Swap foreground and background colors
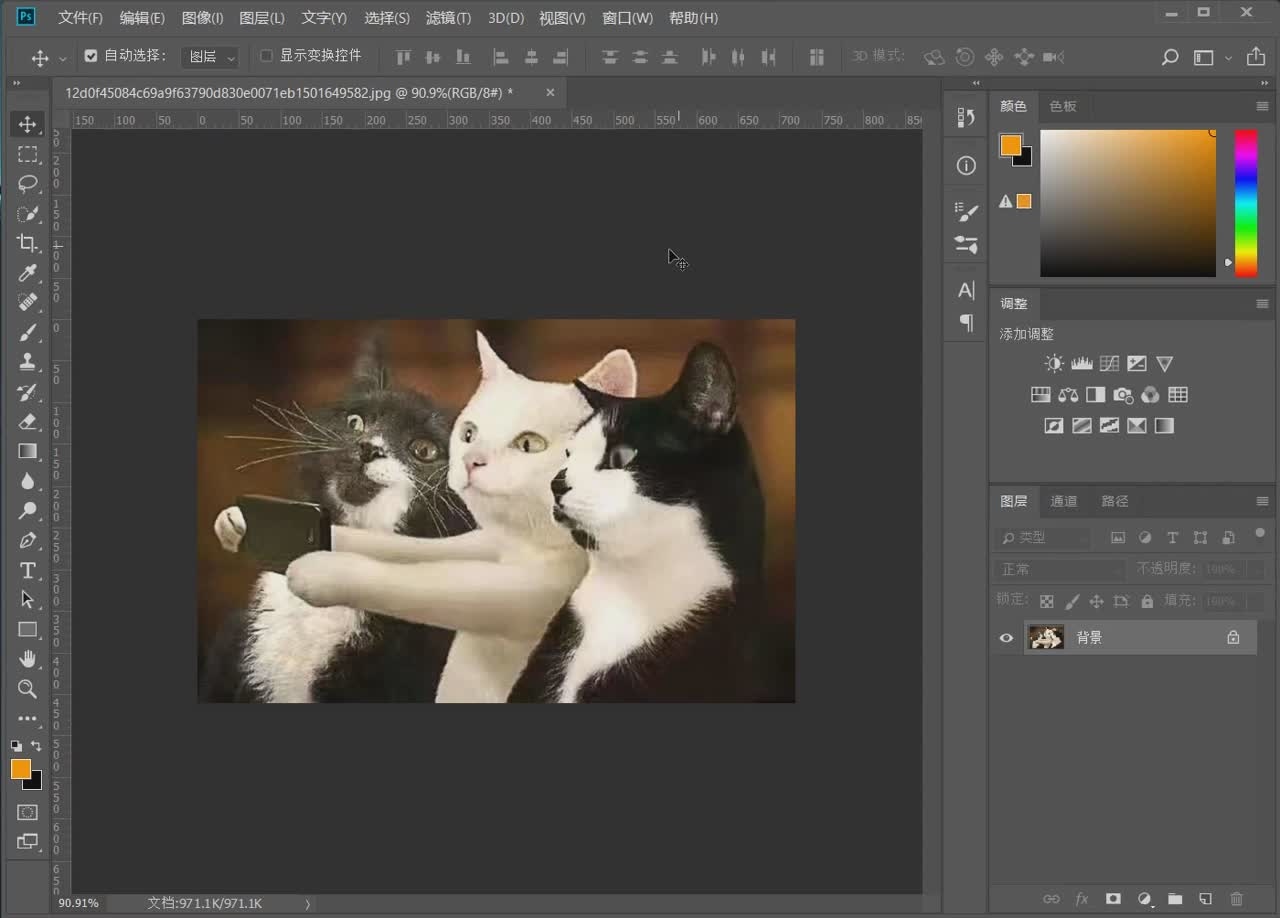 (37, 746)
